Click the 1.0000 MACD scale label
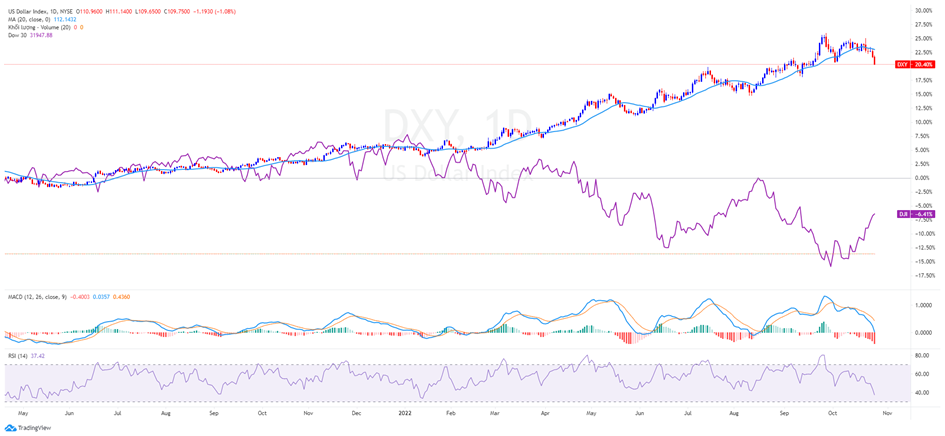Image resolution: width=945 pixels, height=436 pixels. pyautogui.click(x=923, y=307)
